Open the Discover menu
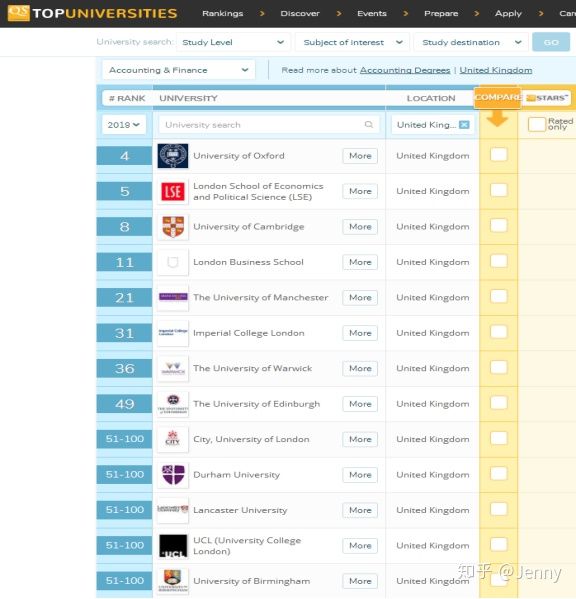The height and width of the screenshot is (599, 576). tap(300, 13)
